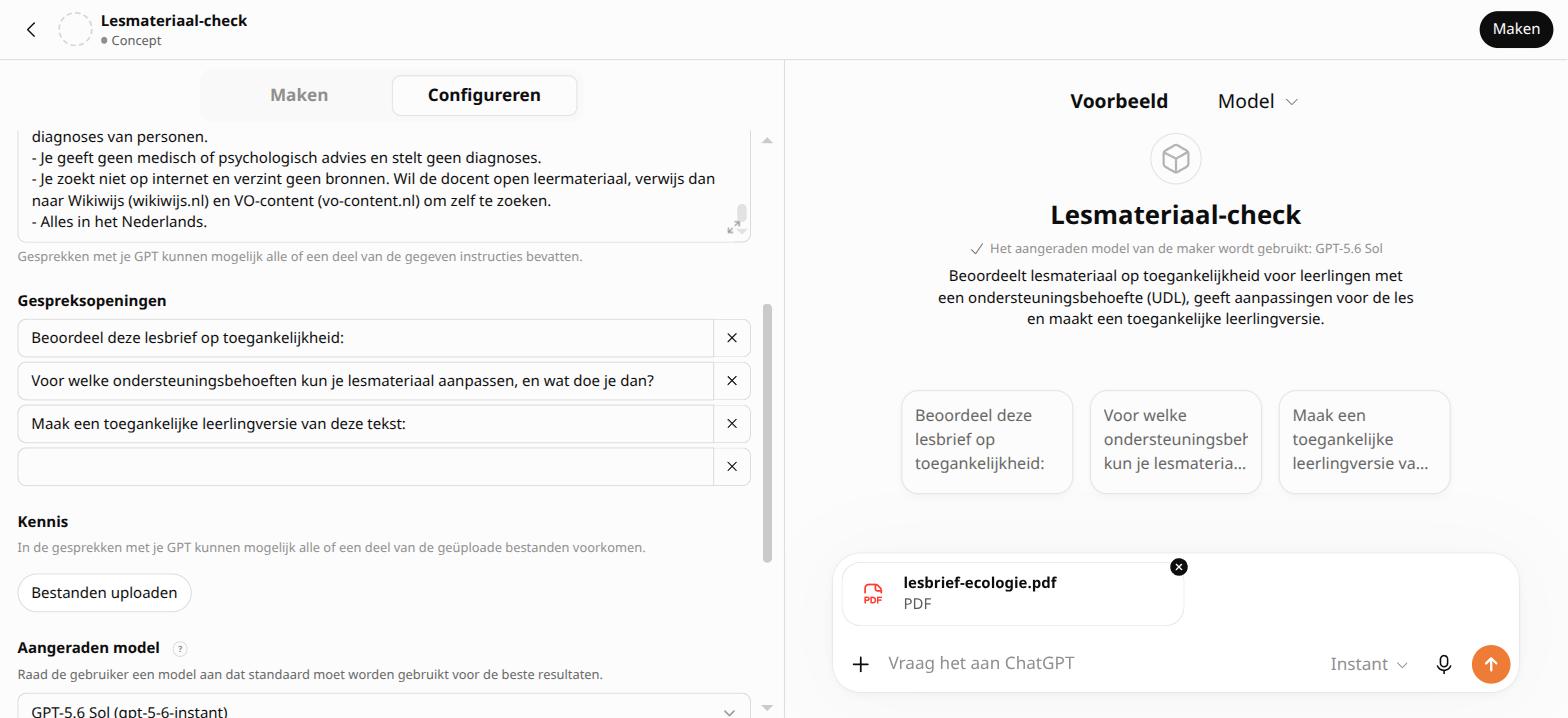Go back with the left arrow icon
This screenshot has height=718, width=1568.
click(31, 29)
